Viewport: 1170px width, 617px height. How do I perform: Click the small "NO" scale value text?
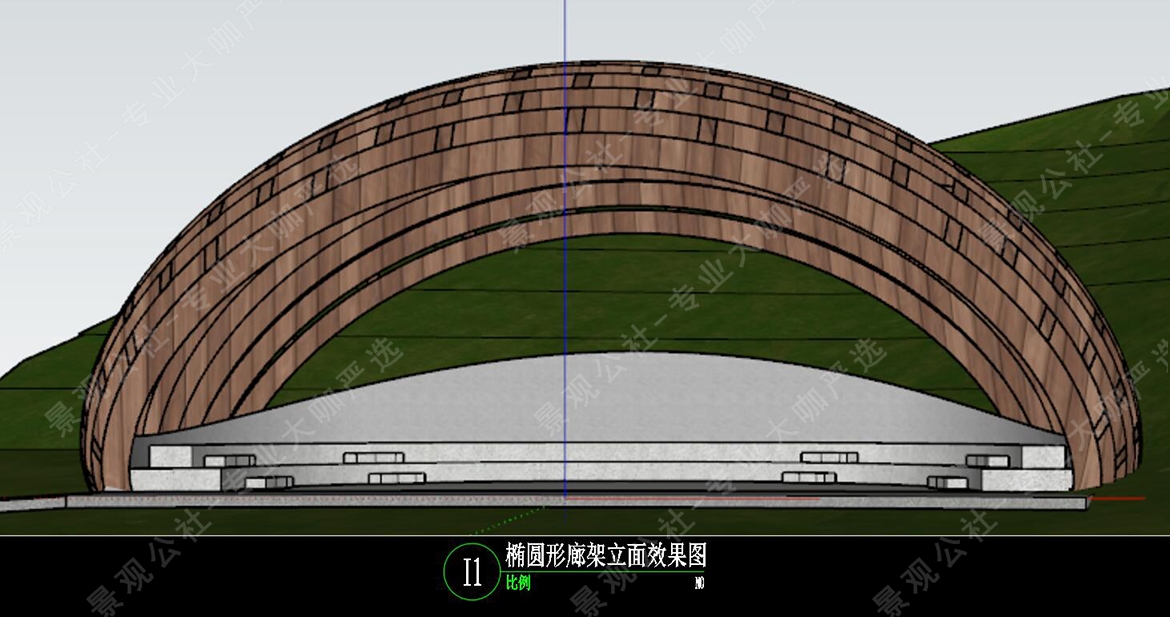coord(699,583)
